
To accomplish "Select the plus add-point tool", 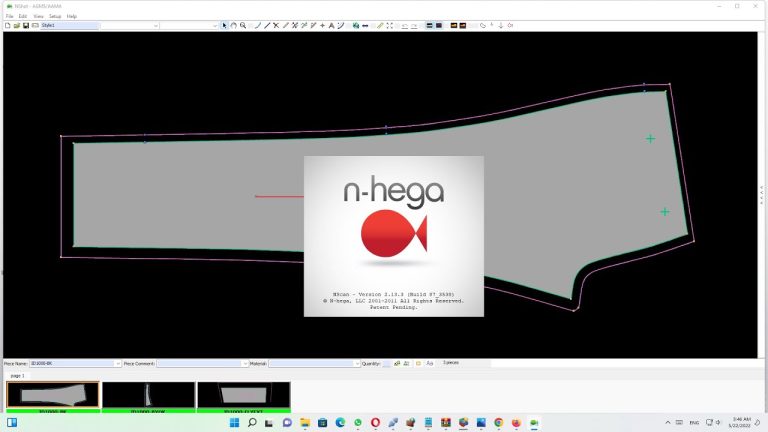I will coord(322,25).
